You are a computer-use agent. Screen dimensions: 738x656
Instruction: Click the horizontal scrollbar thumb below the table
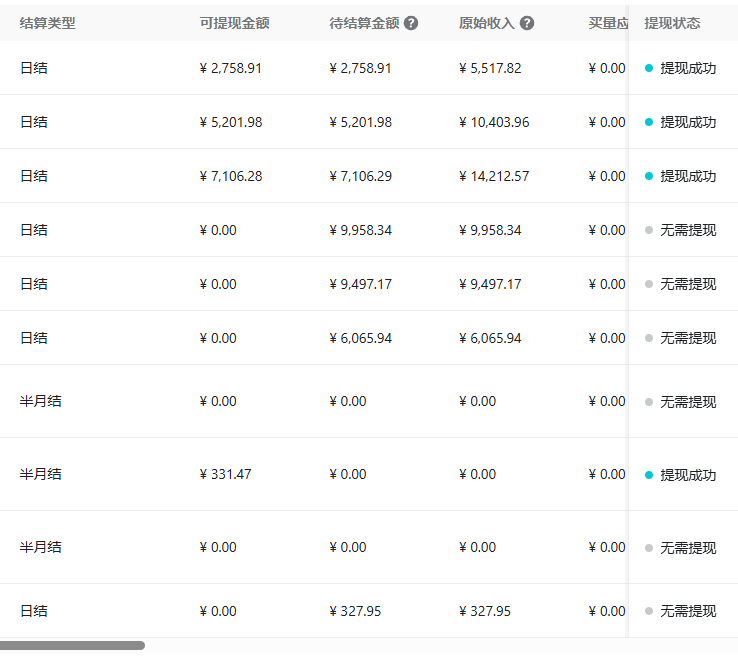click(x=72, y=645)
